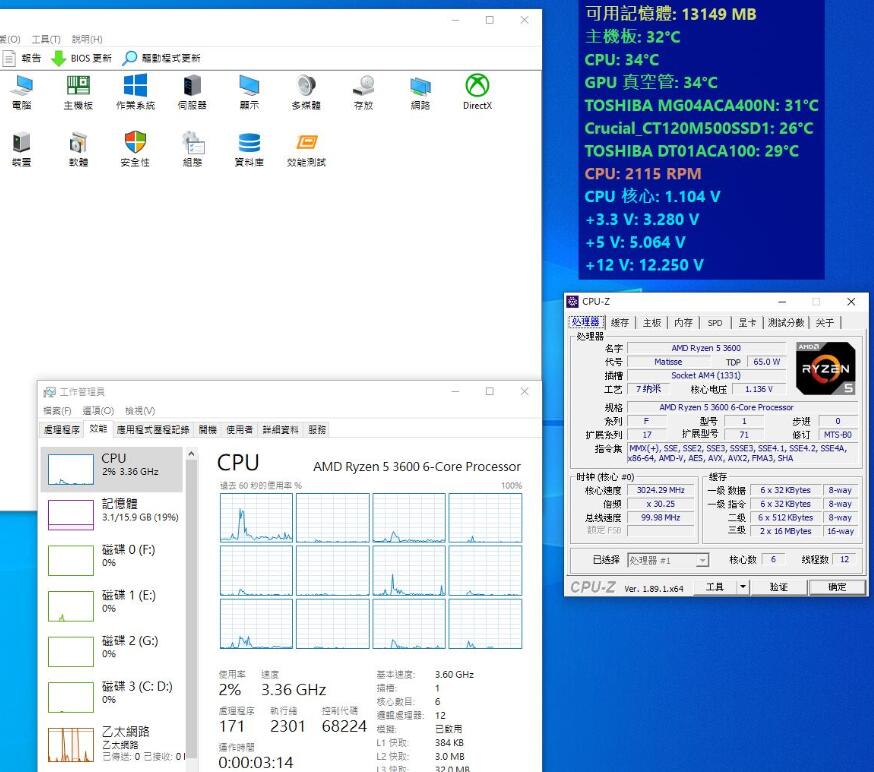The height and width of the screenshot is (772, 874).
Task: Open the 資料庫 database icon
Action: pyautogui.click(x=249, y=149)
